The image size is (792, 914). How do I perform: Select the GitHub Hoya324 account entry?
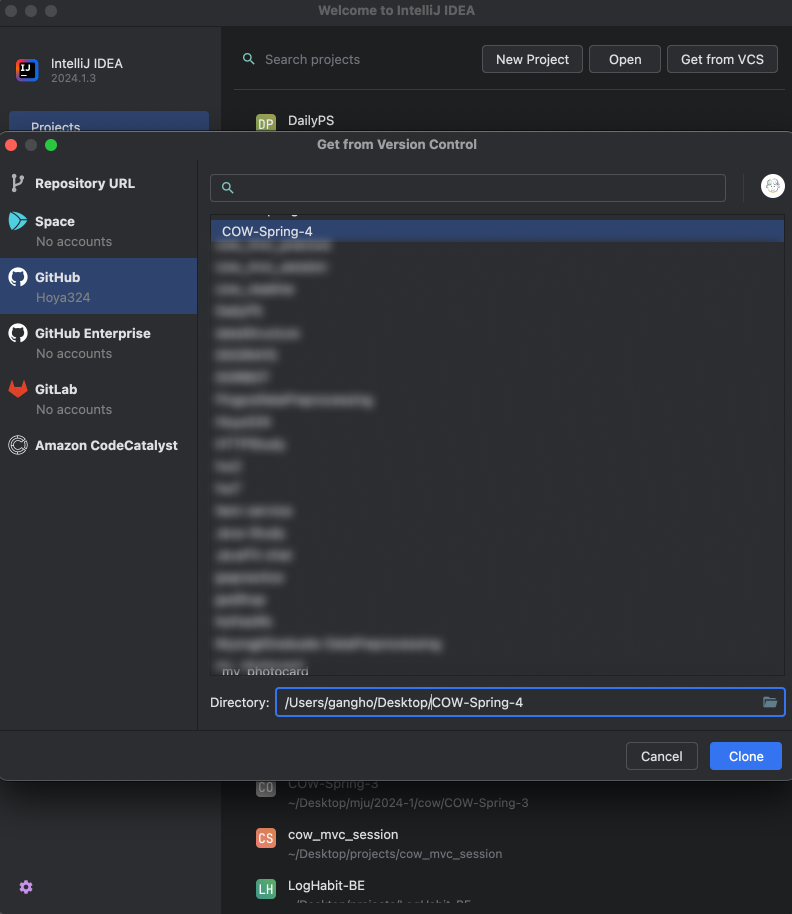(98, 286)
